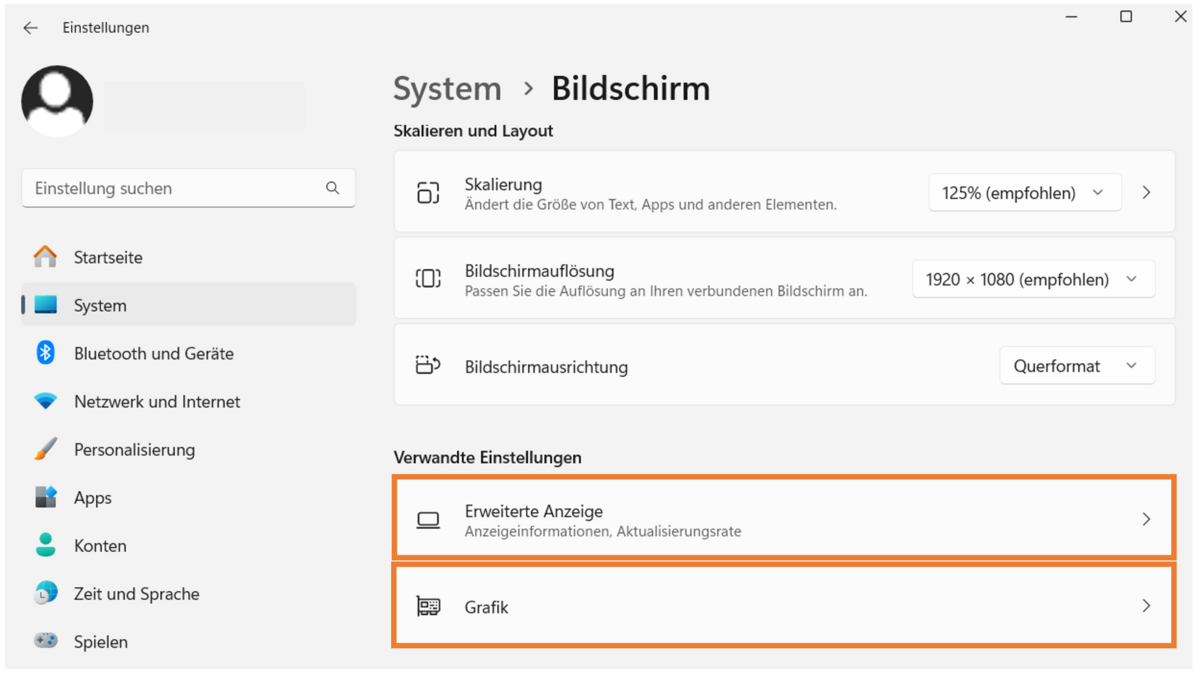Expand Skalierung details with the chevron
Viewport: 1200px width, 675px height.
[1146, 192]
